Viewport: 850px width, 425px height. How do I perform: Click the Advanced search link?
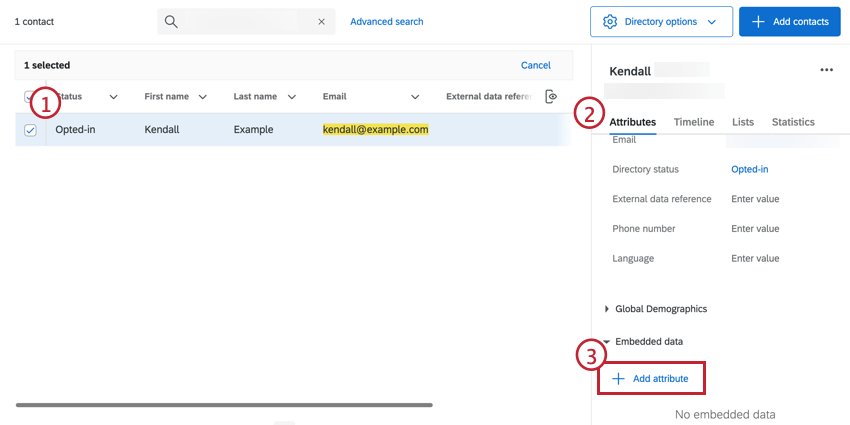point(386,22)
